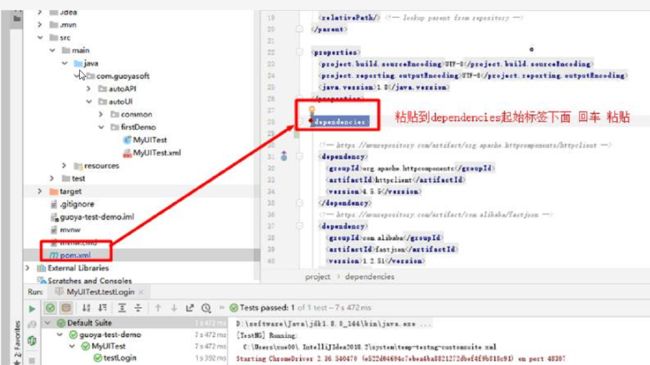Sort test results by duration
Image resolution: width=650 pixels, height=365 pixels.
click(102, 308)
